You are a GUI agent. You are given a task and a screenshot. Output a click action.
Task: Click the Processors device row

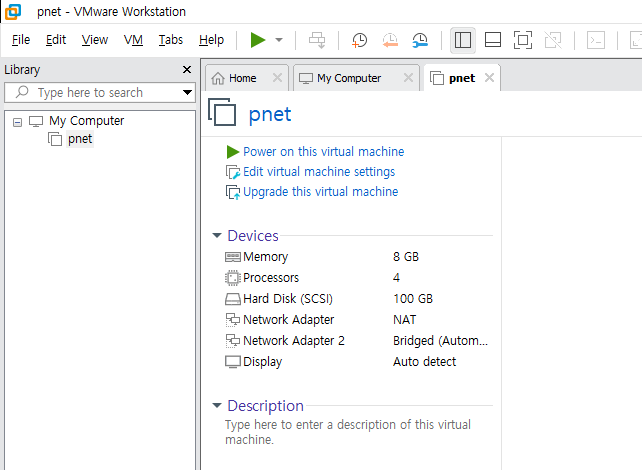(x=358, y=278)
